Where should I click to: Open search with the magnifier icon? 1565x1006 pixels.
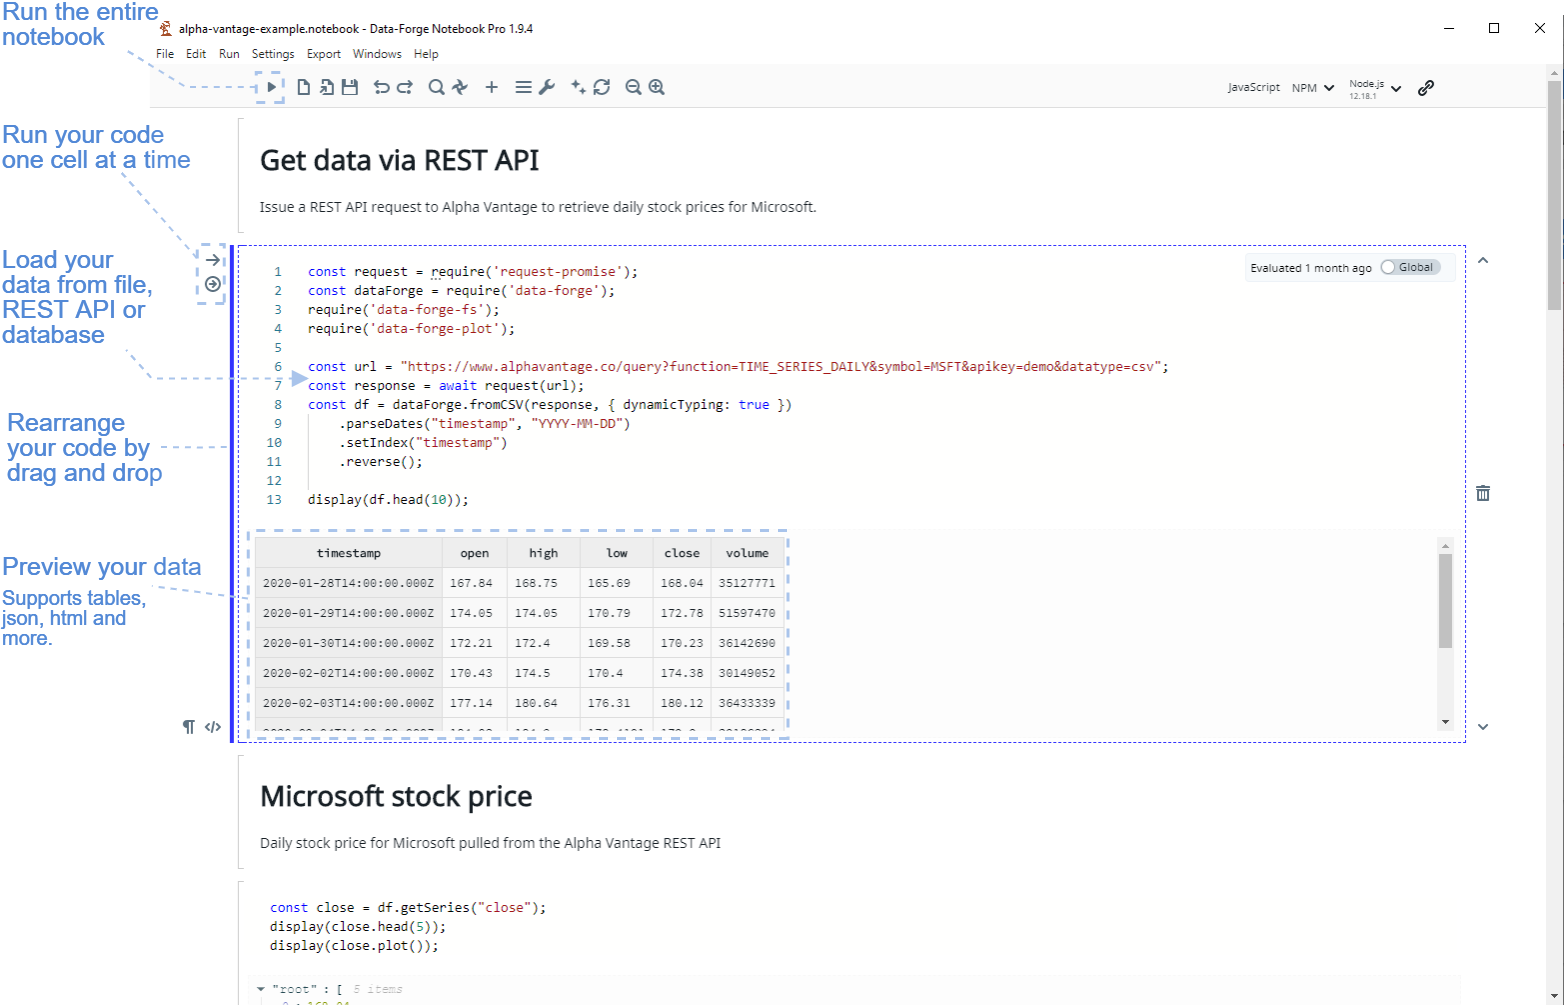coord(436,87)
